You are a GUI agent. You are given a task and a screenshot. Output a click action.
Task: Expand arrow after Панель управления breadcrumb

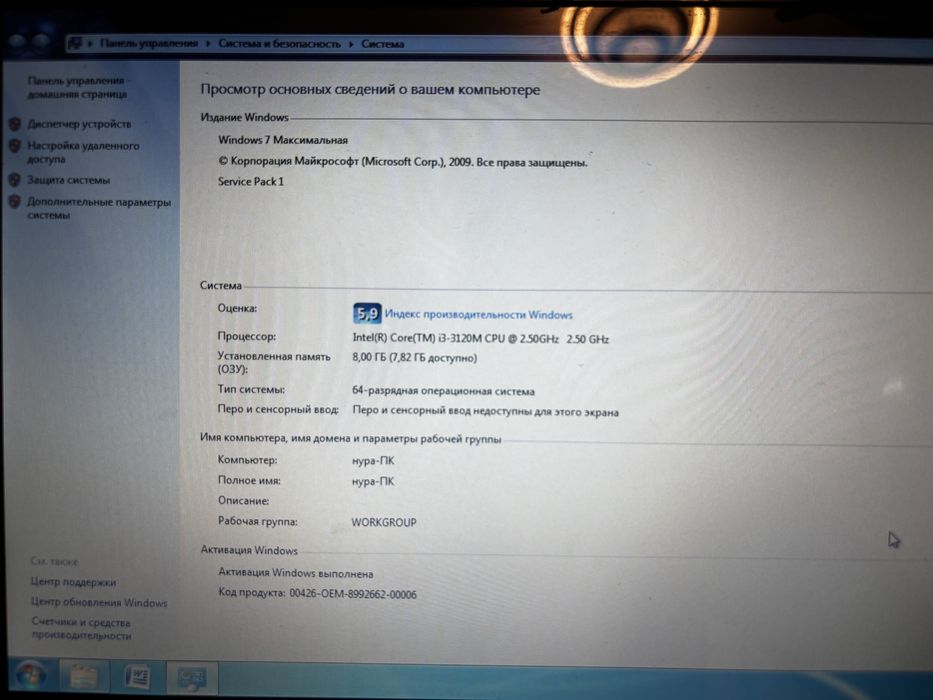(x=208, y=43)
